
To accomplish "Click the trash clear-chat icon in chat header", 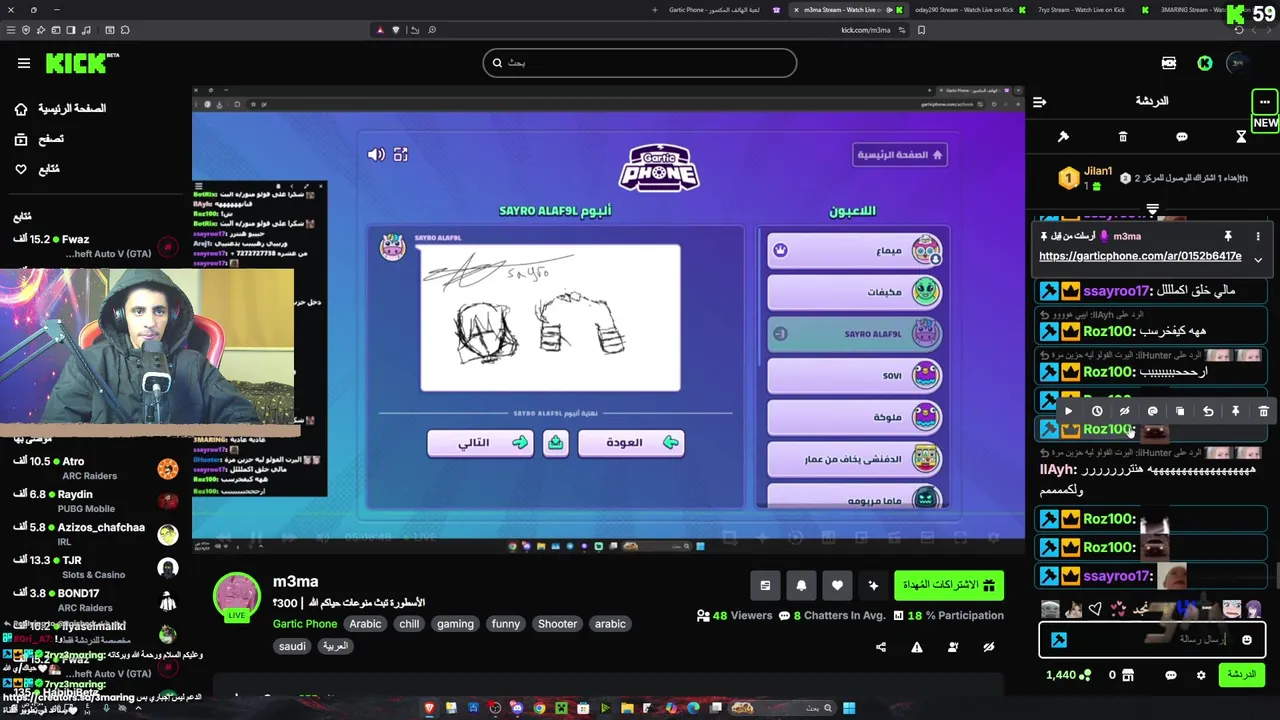I will [x=1123, y=137].
